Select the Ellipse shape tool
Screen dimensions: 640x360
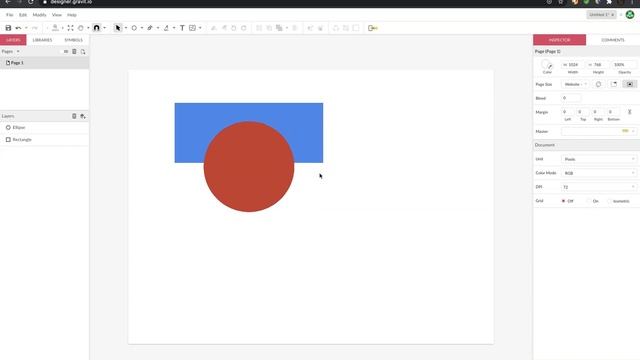(x=134, y=28)
